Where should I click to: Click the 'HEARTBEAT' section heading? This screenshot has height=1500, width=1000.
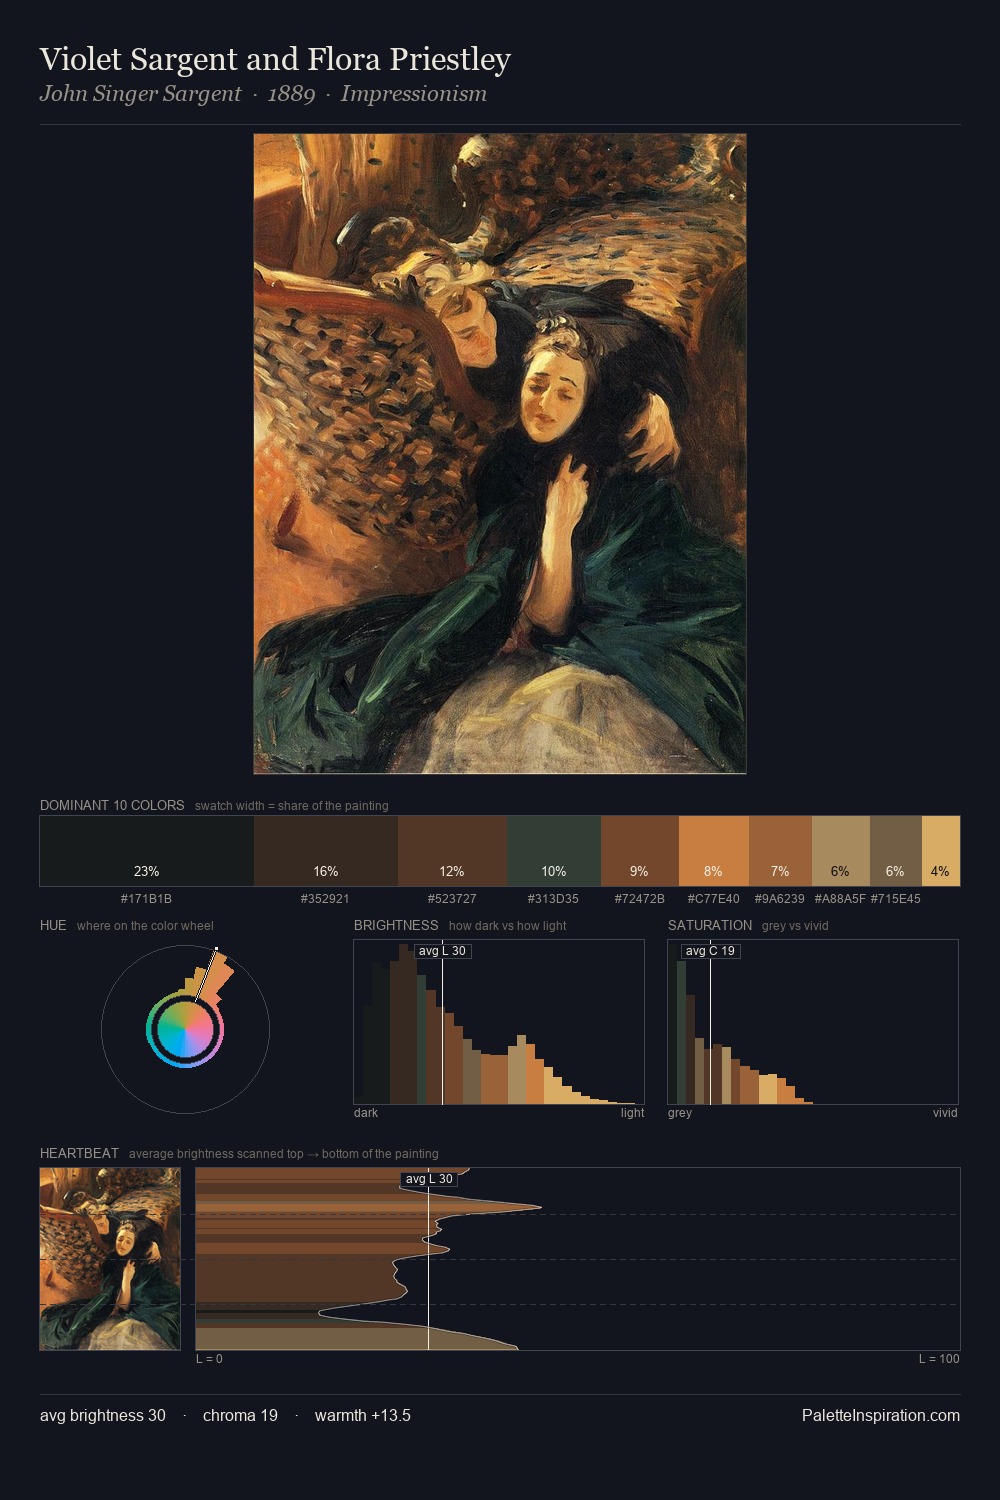[79, 1153]
